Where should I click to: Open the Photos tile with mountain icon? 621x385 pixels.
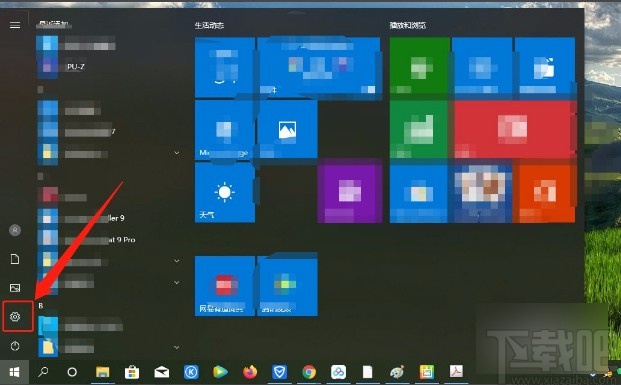(x=287, y=129)
